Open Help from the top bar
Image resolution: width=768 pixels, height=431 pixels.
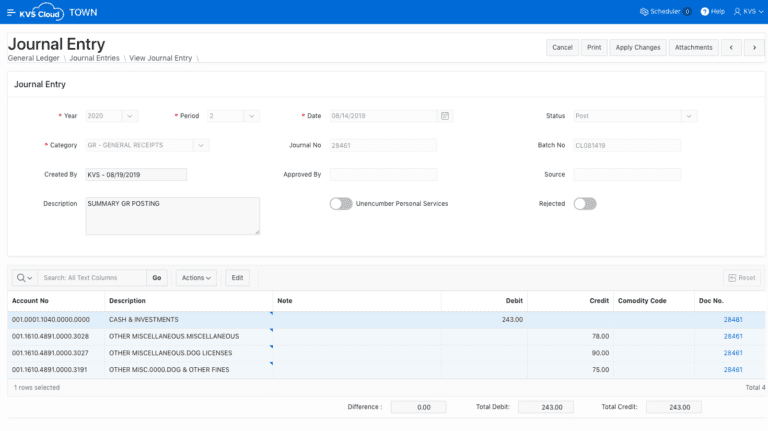pos(713,12)
